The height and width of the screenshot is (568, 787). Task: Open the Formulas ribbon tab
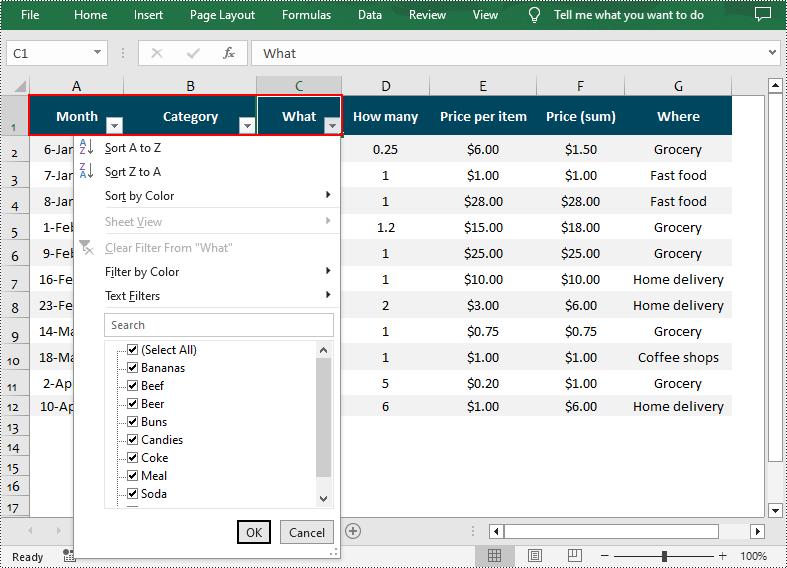(x=306, y=15)
